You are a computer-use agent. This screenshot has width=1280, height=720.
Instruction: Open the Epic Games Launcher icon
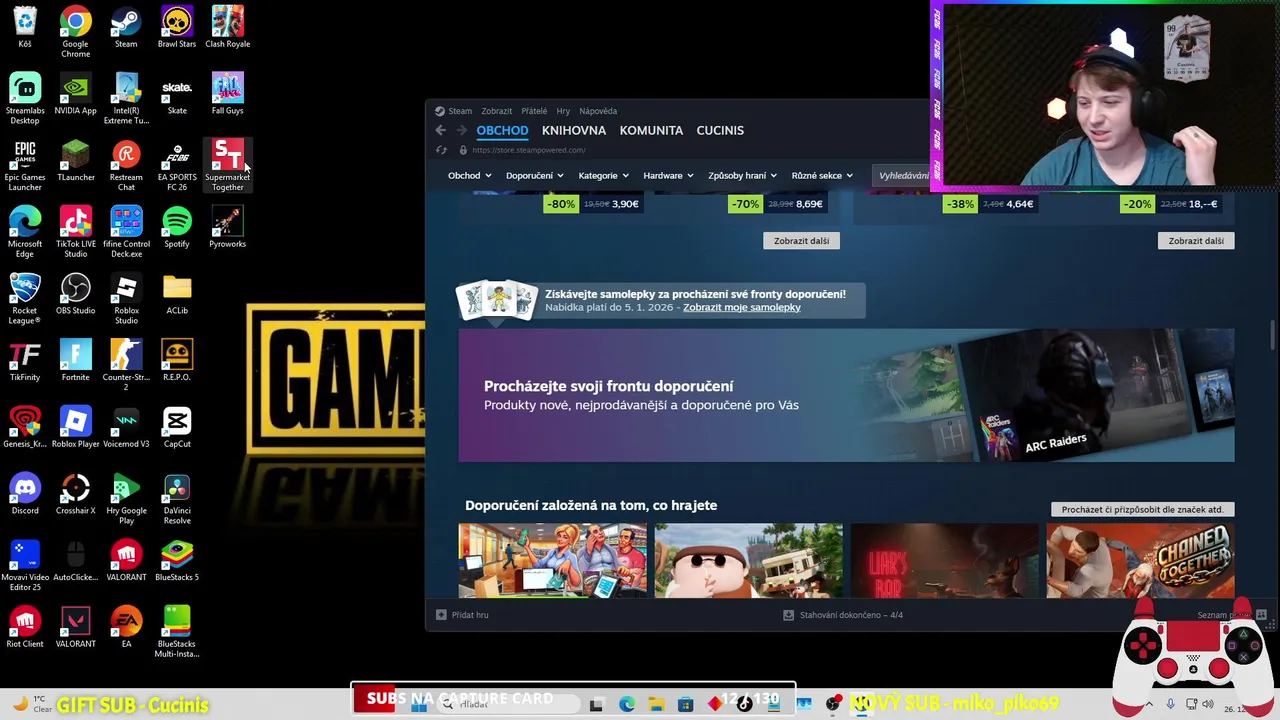(25, 165)
